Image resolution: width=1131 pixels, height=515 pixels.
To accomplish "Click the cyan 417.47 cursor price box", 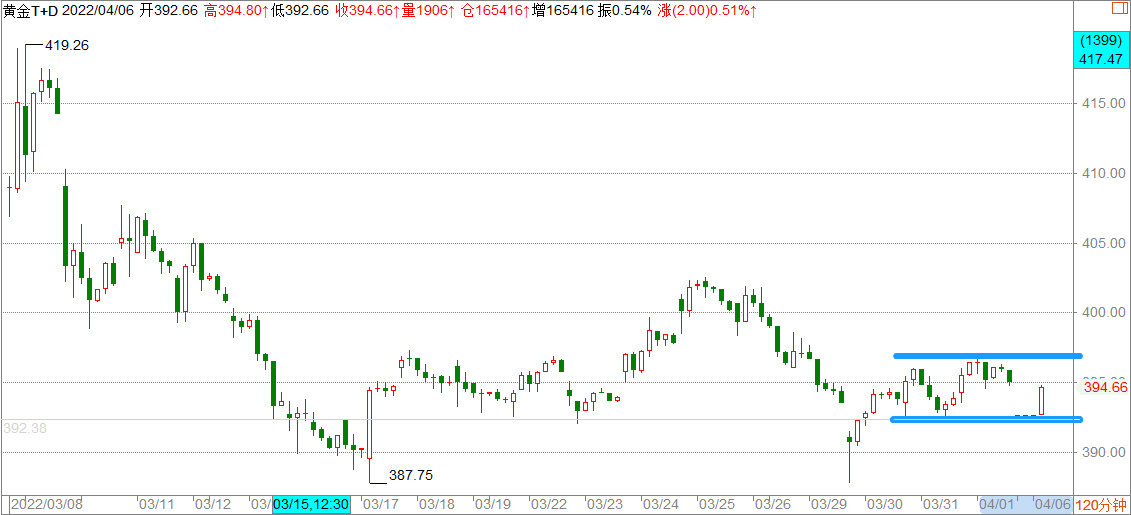I will coord(1101,50).
